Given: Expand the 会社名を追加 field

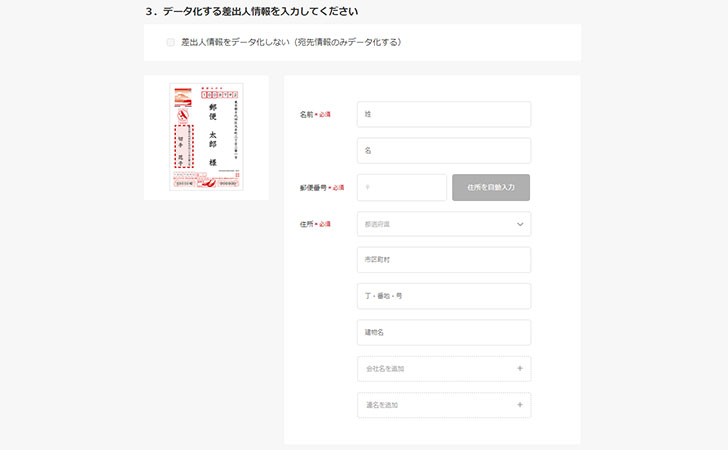Looking at the screenshot, I should (x=444, y=369).
